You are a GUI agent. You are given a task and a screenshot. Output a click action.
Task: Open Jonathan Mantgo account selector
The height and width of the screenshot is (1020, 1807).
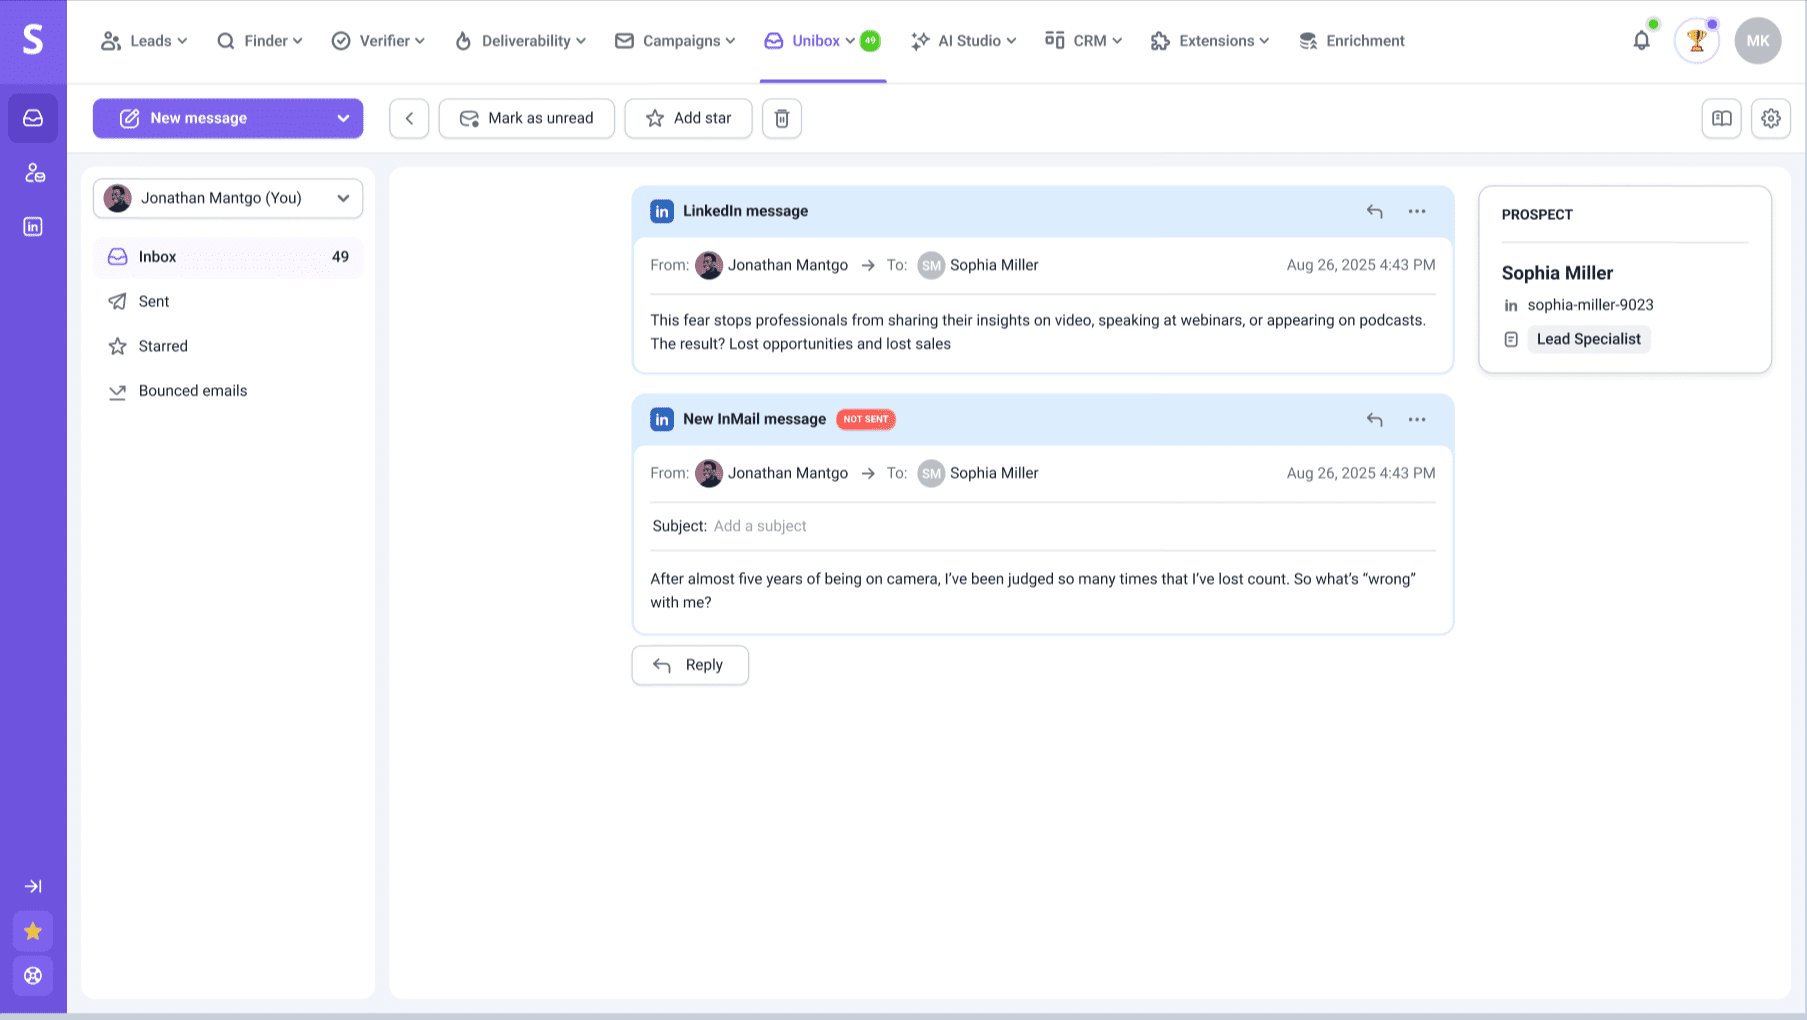click(x=228, y=198)
